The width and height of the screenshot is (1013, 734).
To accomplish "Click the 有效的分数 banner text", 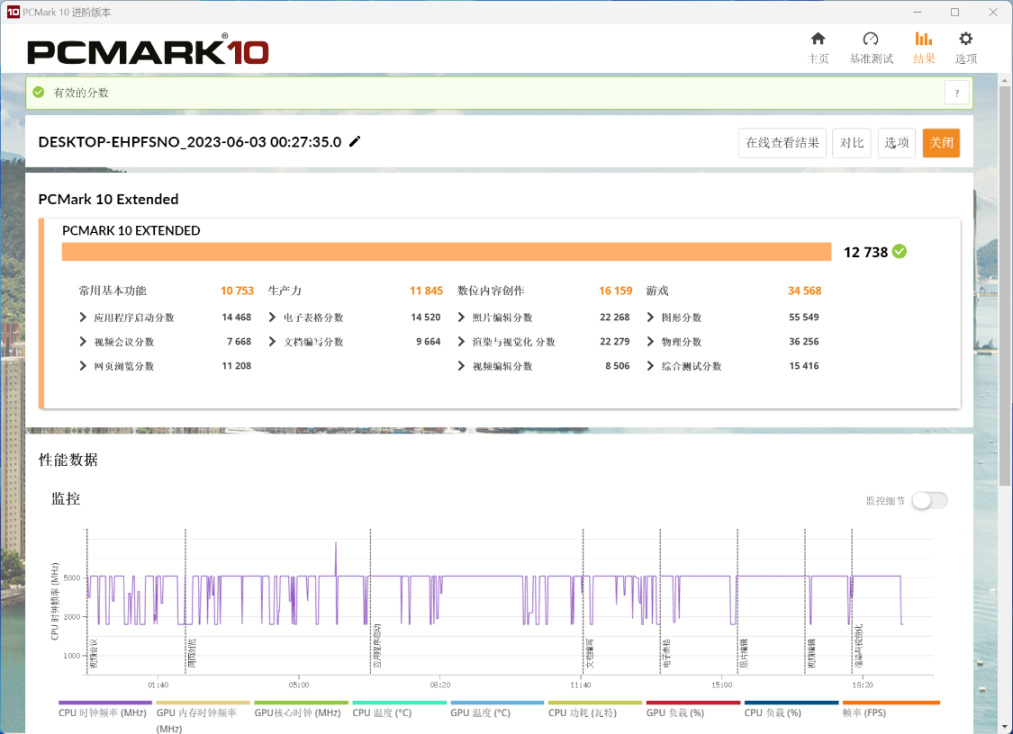I will tap(81, 92).
